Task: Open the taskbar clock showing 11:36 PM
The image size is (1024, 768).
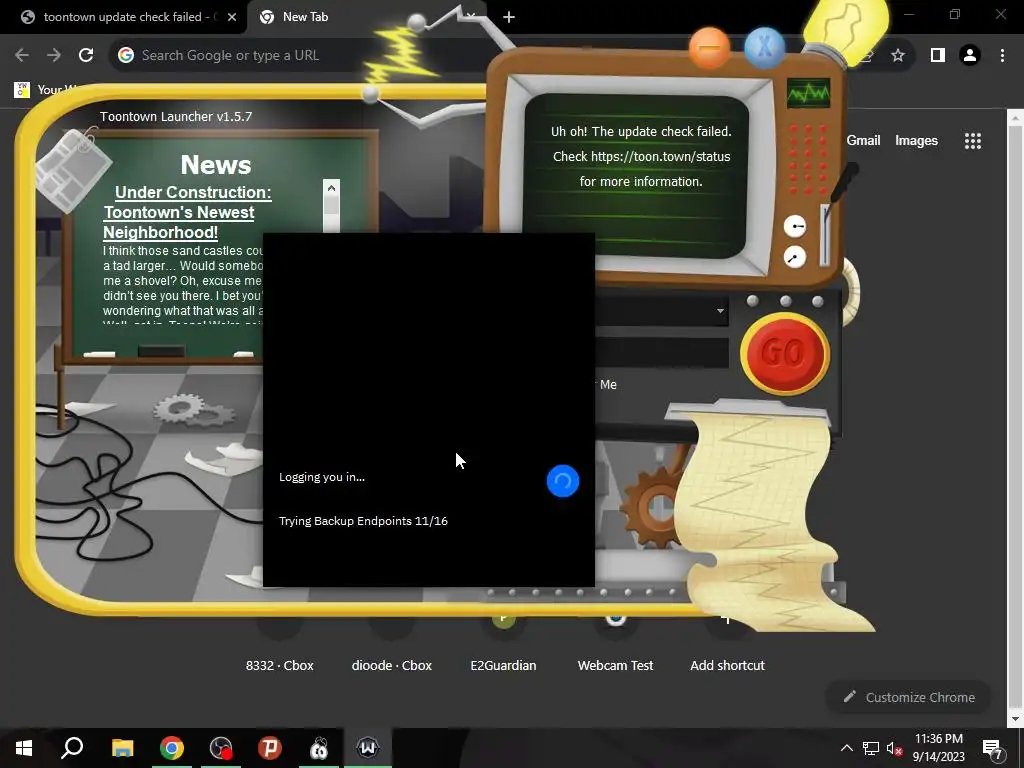Action: pyautogui.click(x=938, y=748)
